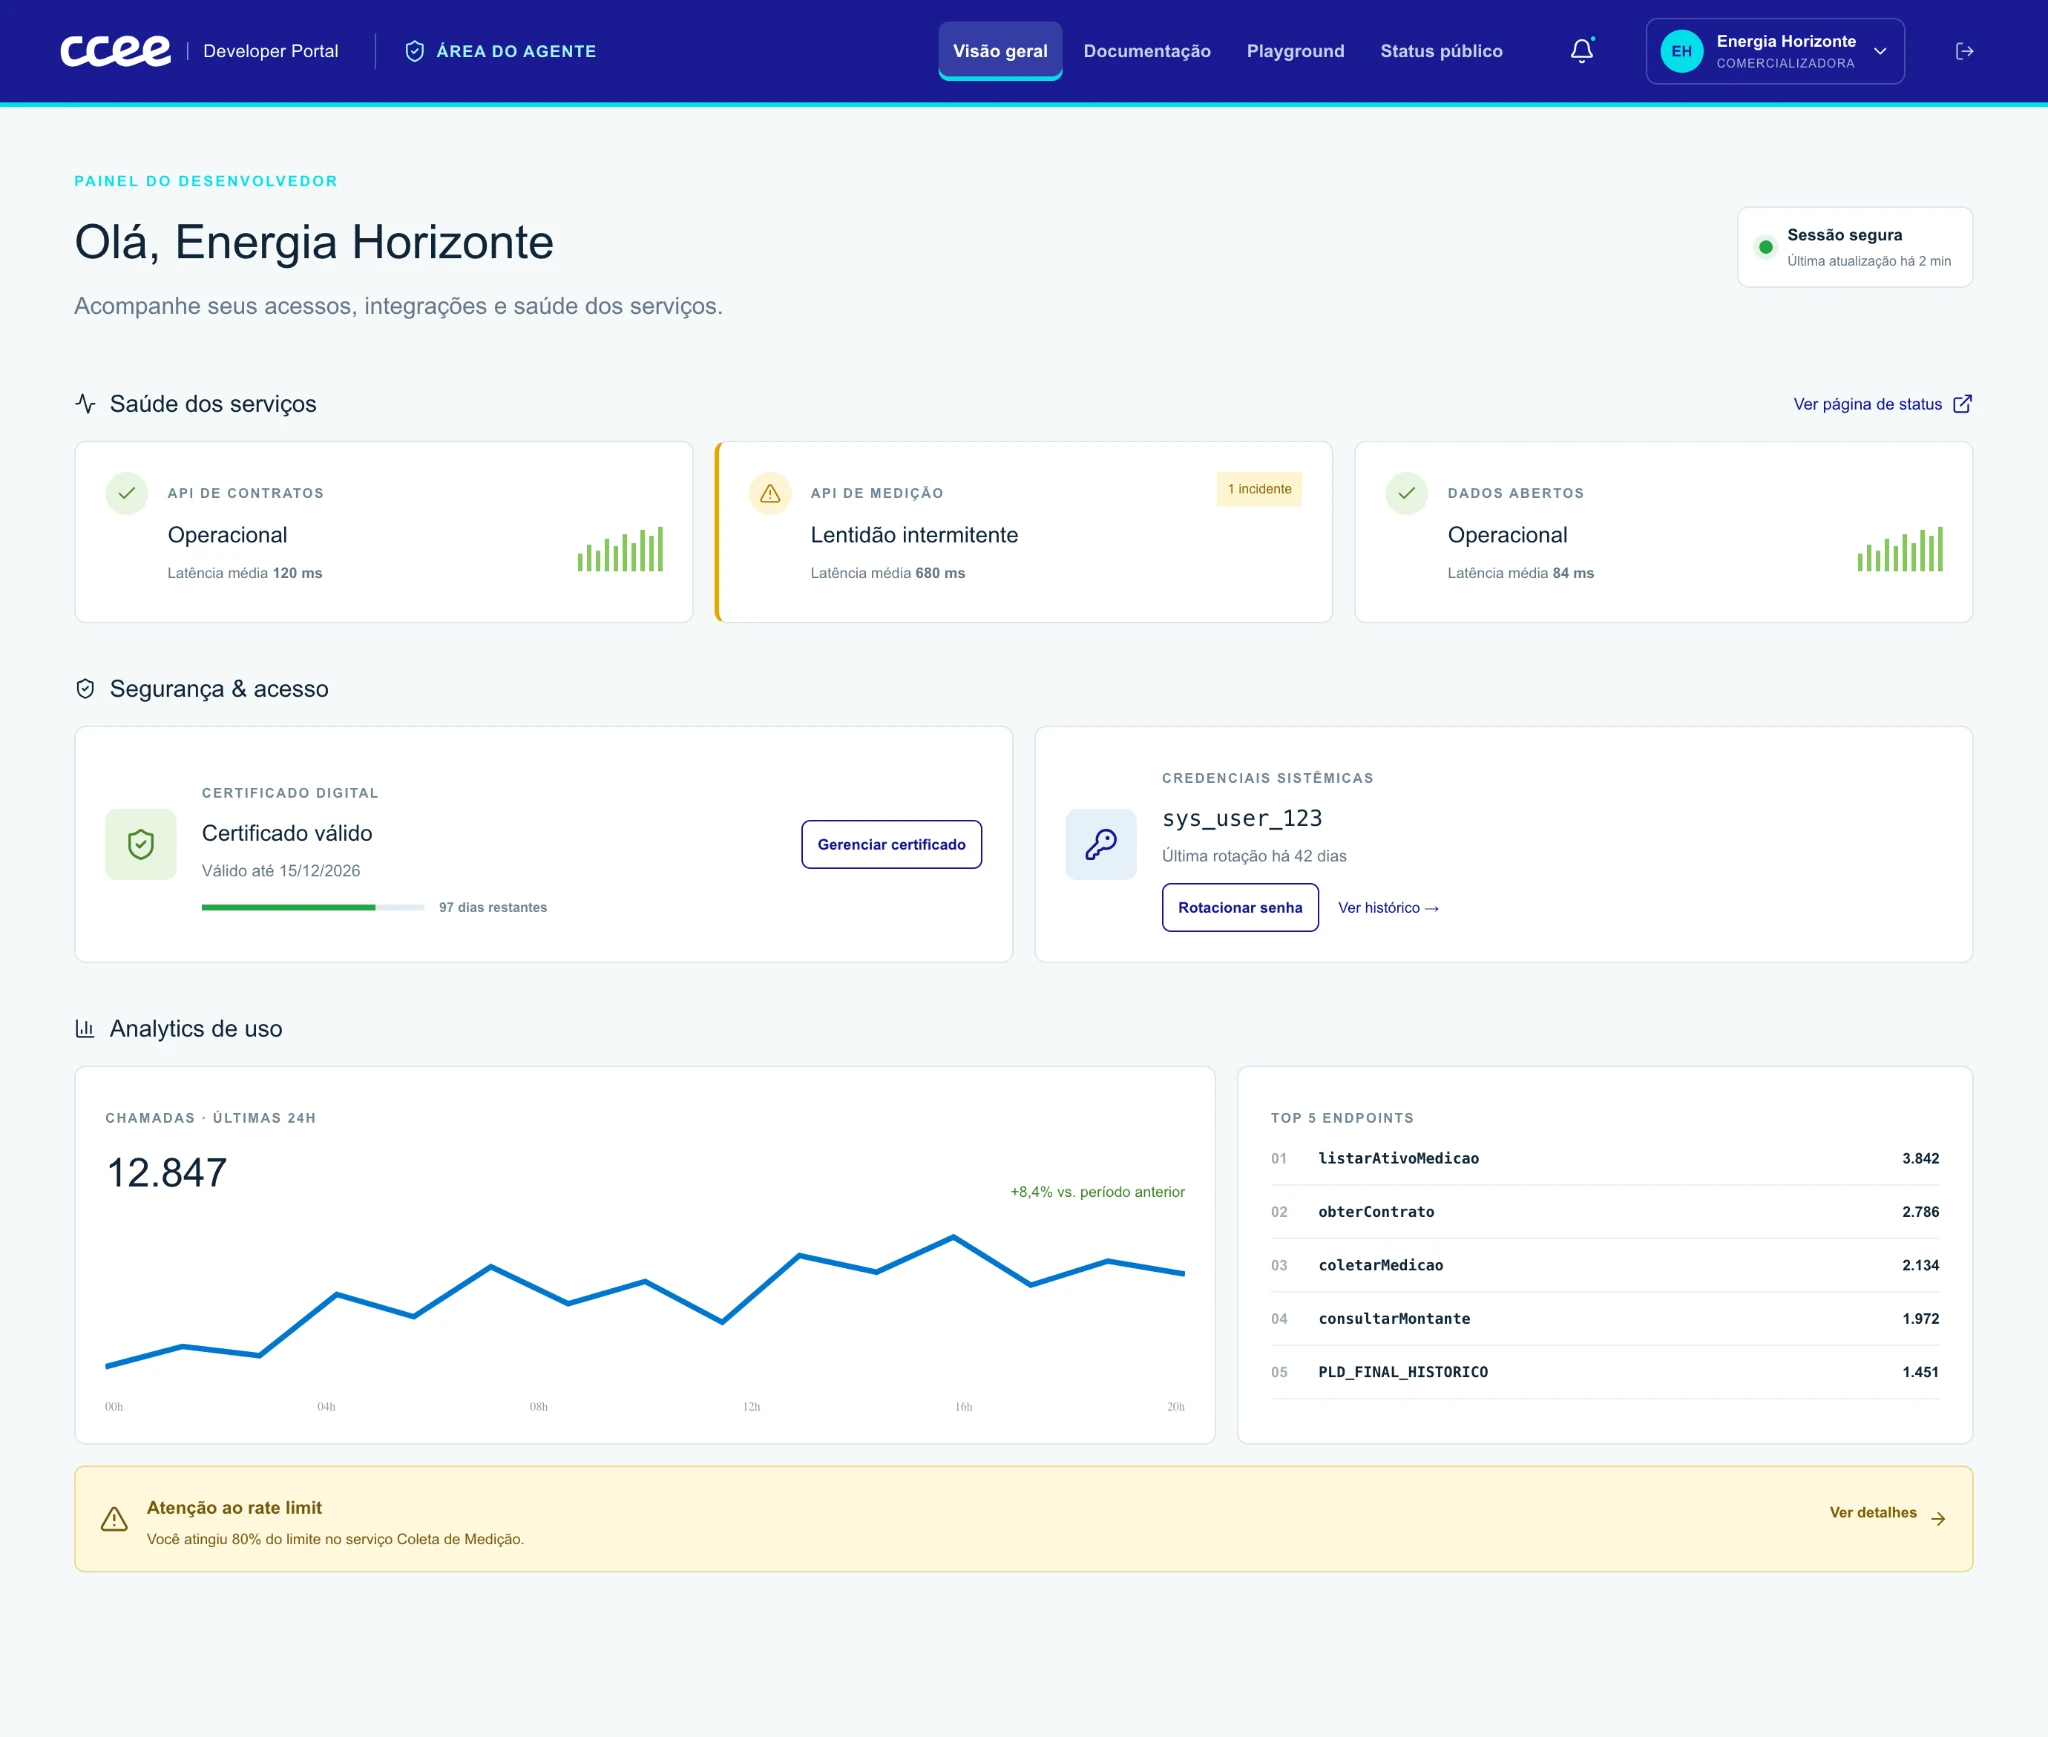Click the Segurança & acesso shield icon
The width and height of the screenshot is (2048, 1737).
[x=85, y=688]
